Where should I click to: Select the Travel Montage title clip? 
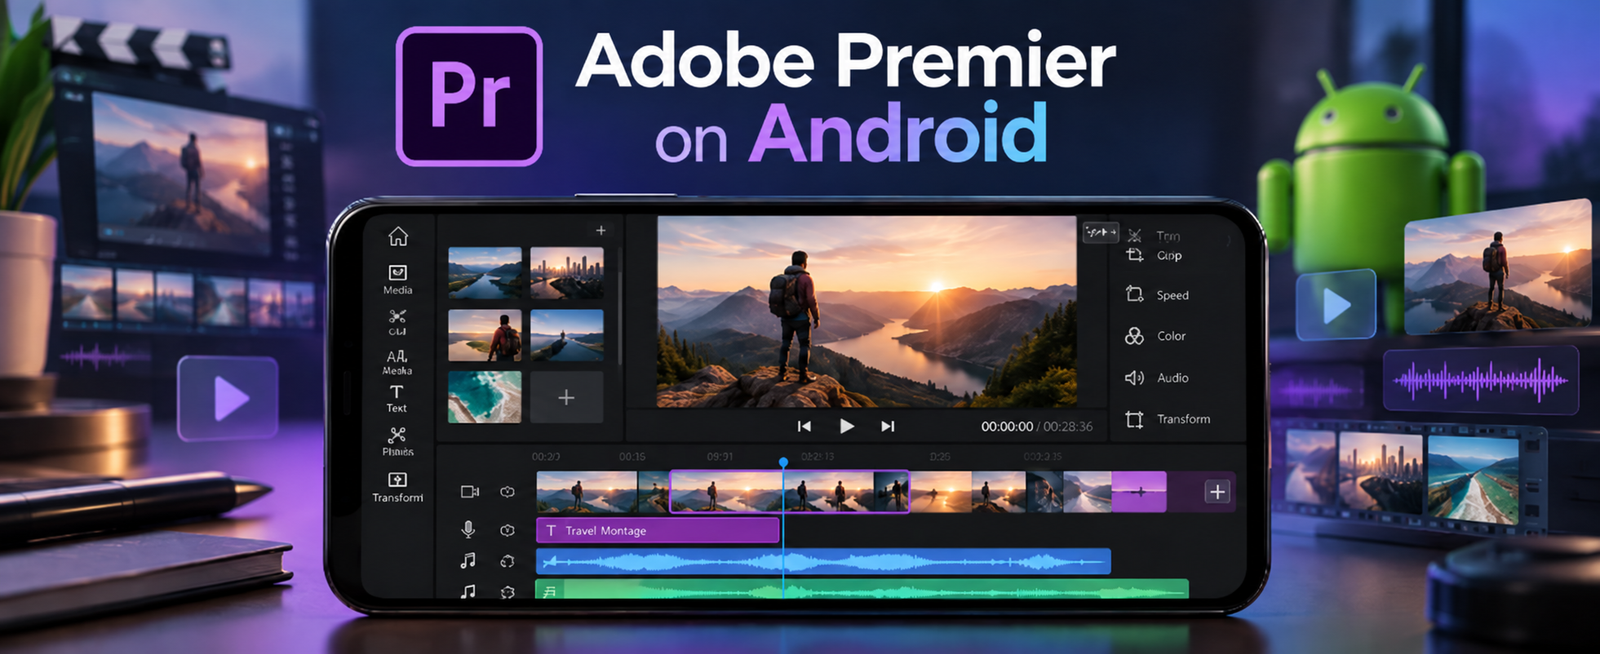point(658,530)
